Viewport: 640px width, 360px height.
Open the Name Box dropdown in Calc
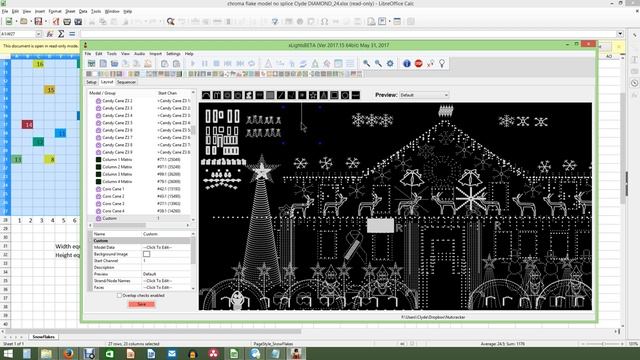pyautogui.click(x=38, y=34)
